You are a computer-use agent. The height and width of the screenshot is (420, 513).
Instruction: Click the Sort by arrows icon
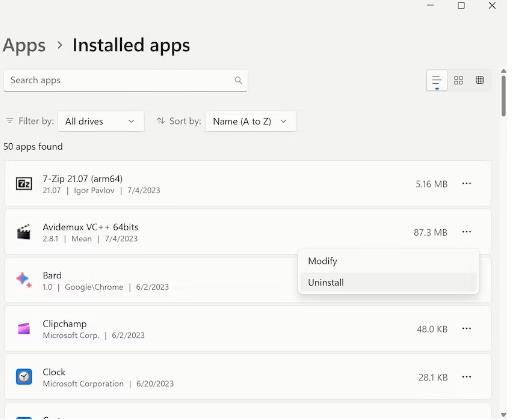pyautogui.click(x=161, y=121)
